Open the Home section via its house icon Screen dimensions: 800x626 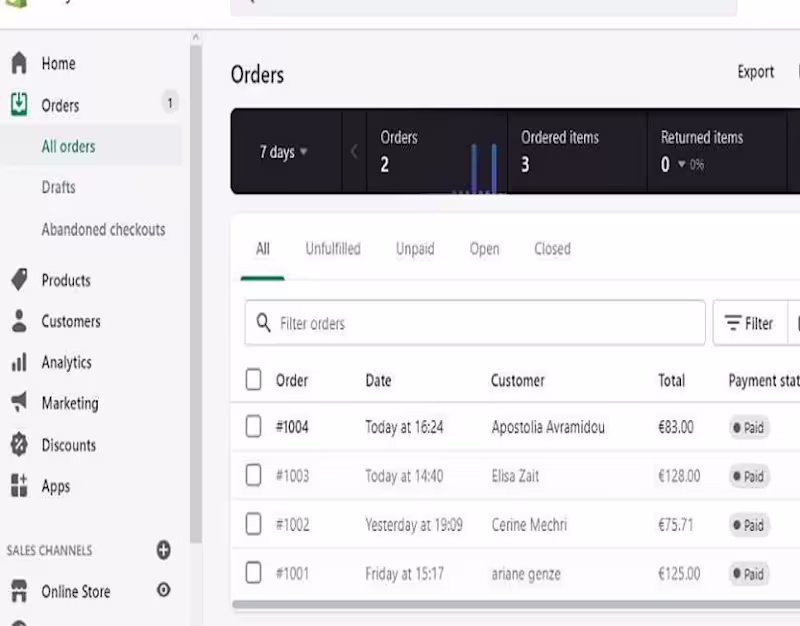click(18, 63)
